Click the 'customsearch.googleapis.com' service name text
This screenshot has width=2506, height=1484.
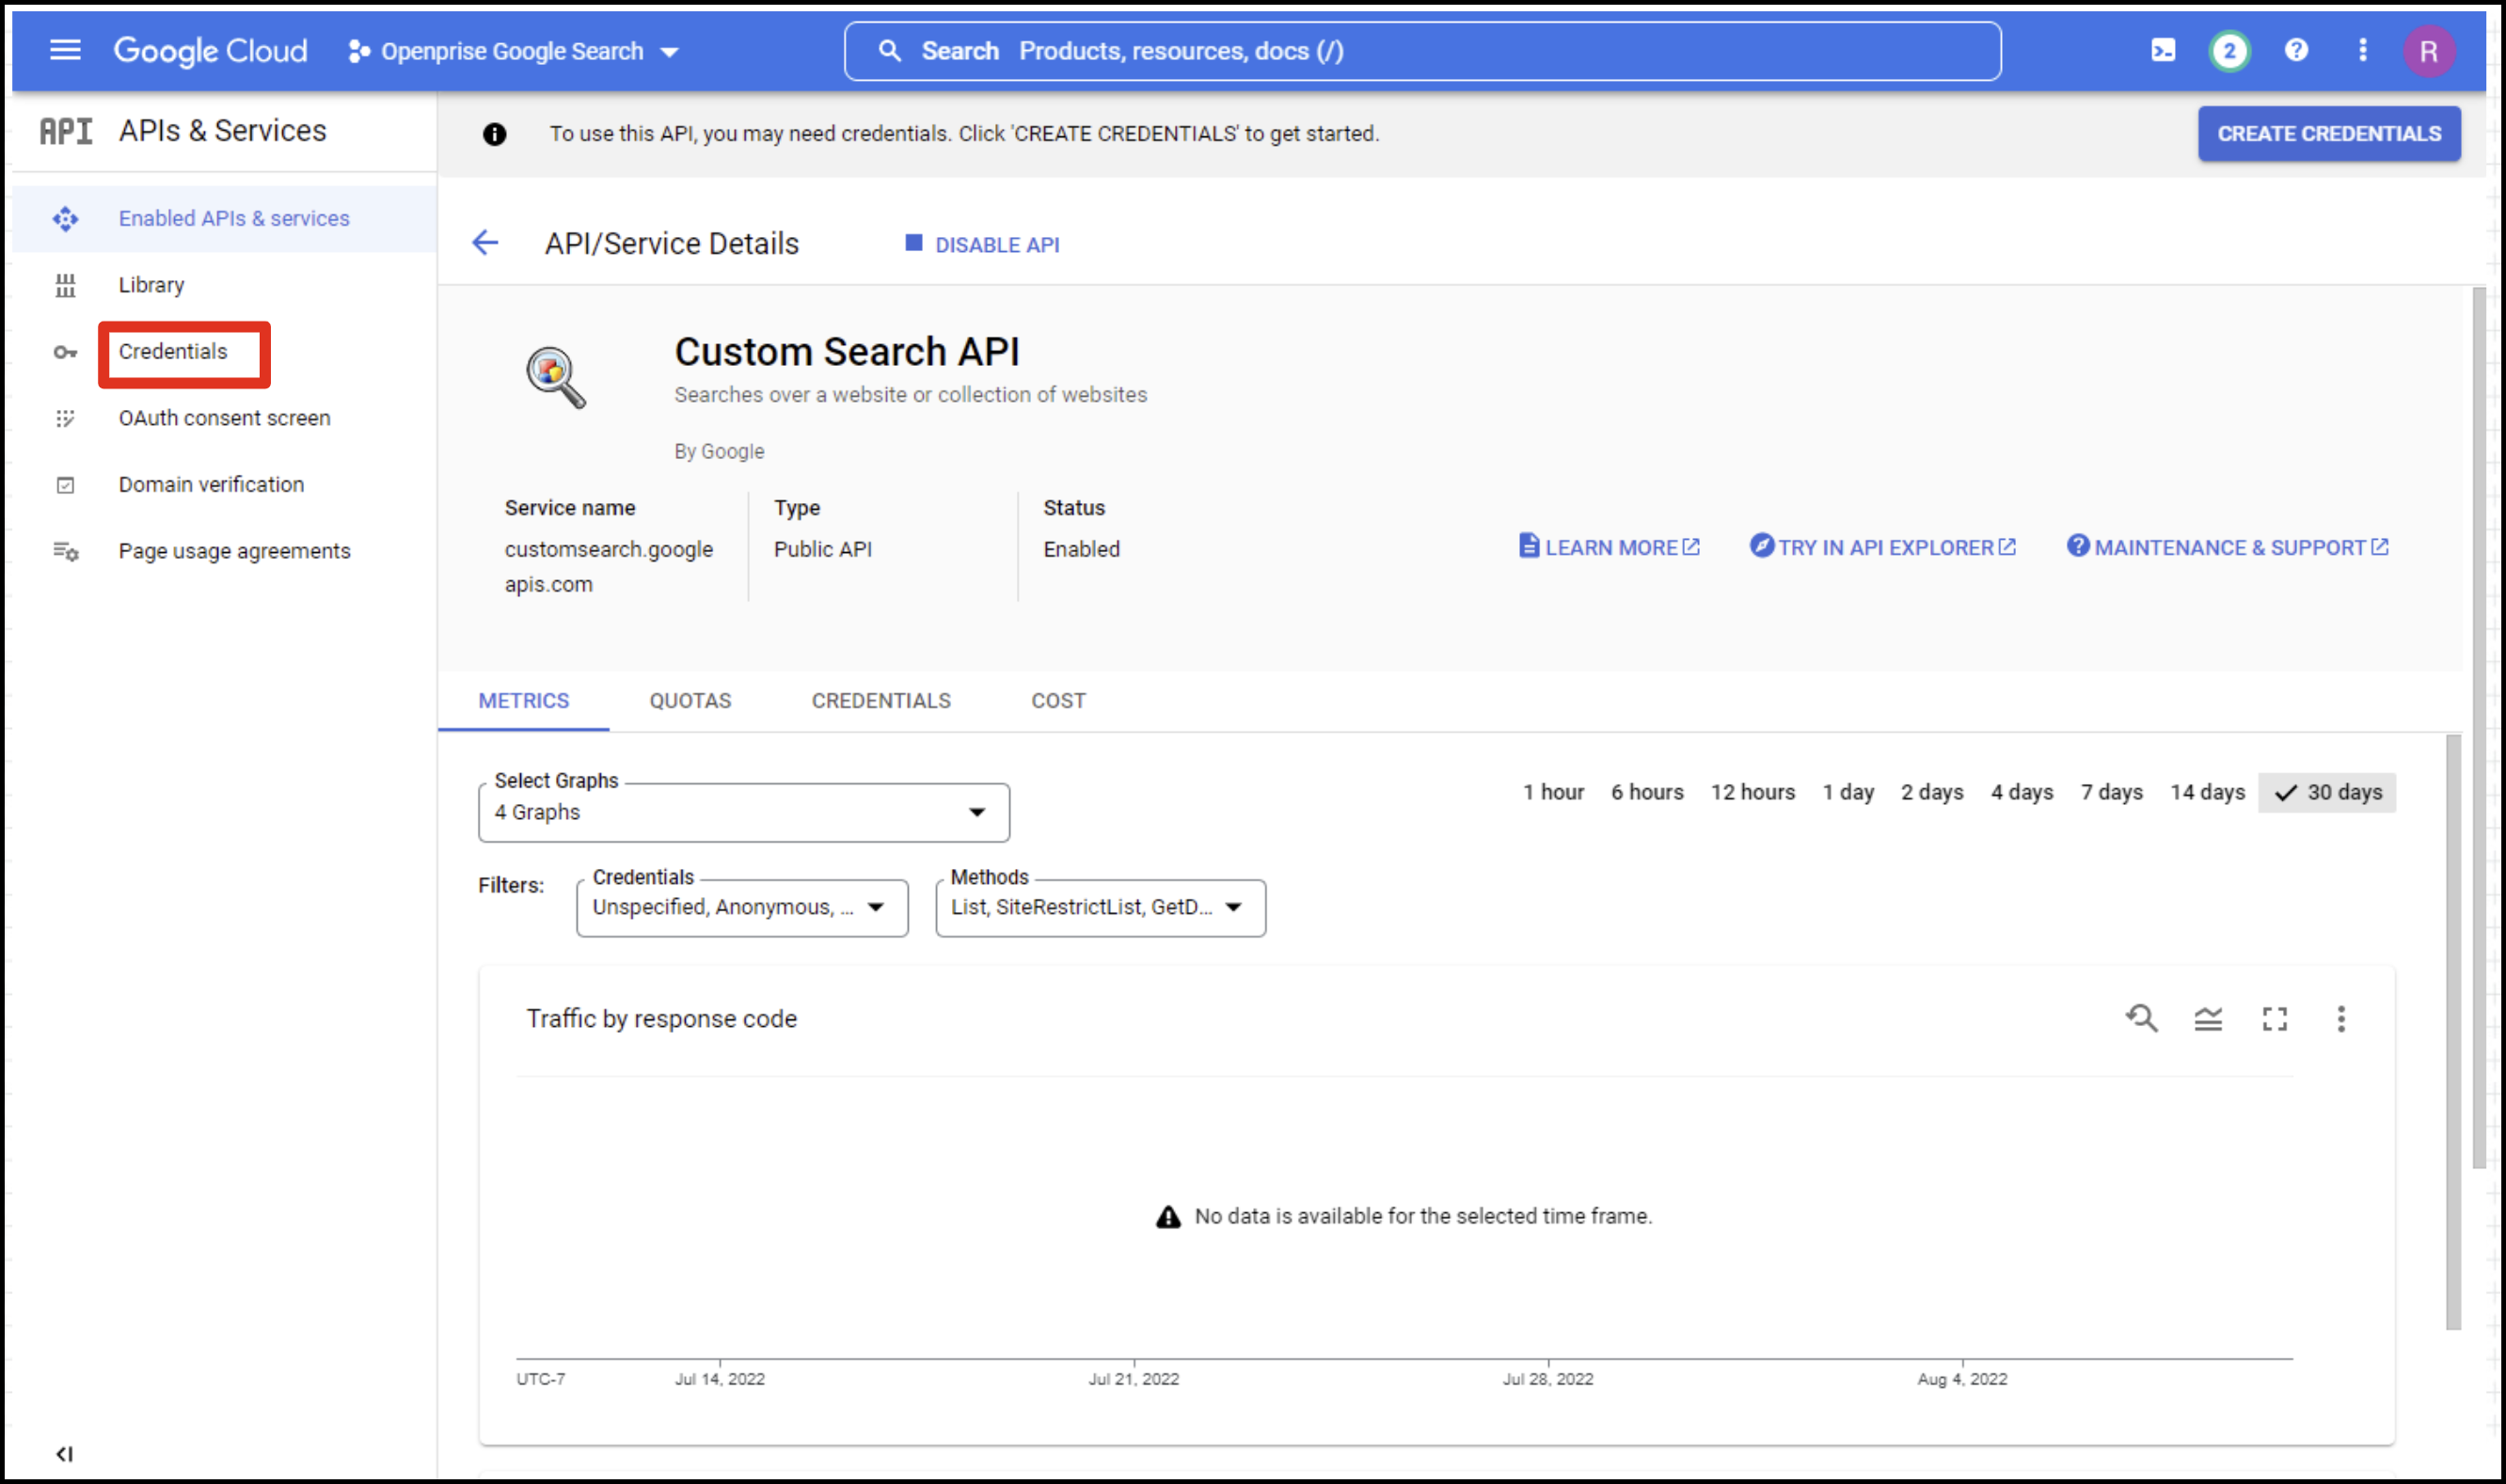[x=608, y=566]
